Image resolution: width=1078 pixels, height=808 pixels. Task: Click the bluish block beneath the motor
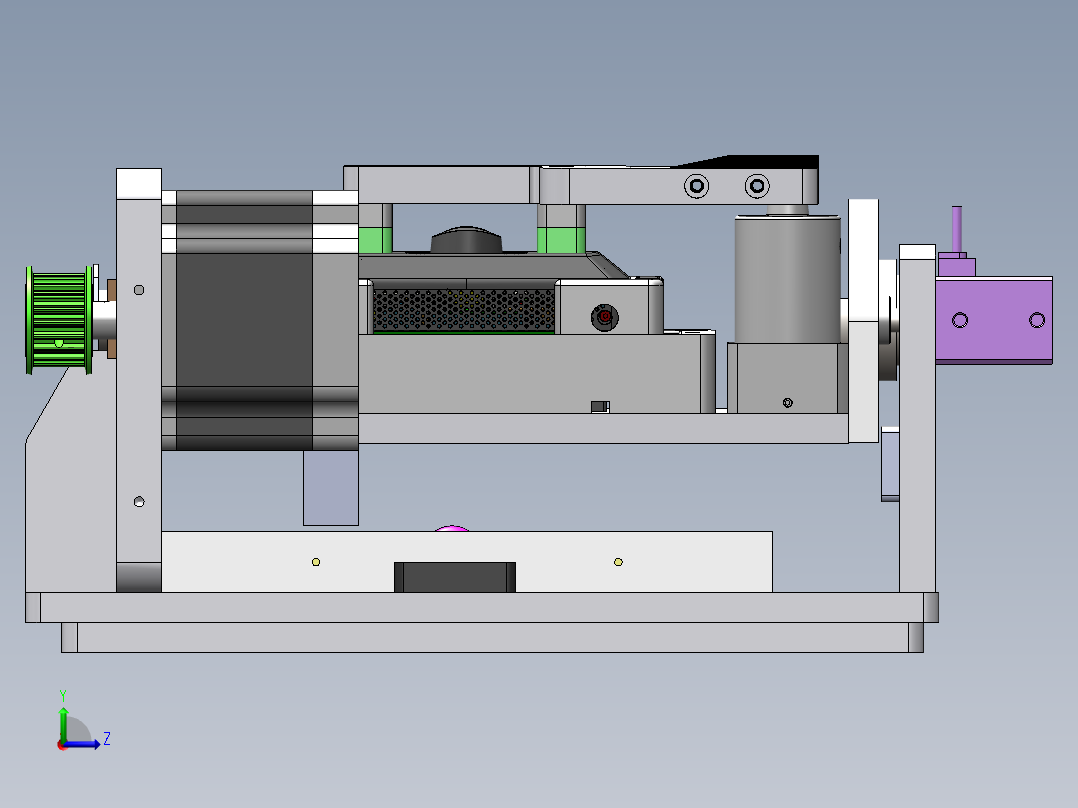click(331, 488)
